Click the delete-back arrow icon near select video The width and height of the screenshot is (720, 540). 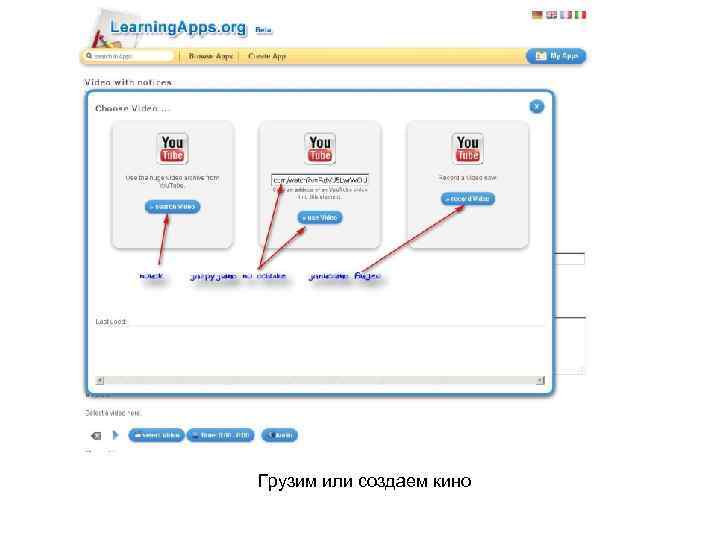pyautogui.click(x=96, y=435)
